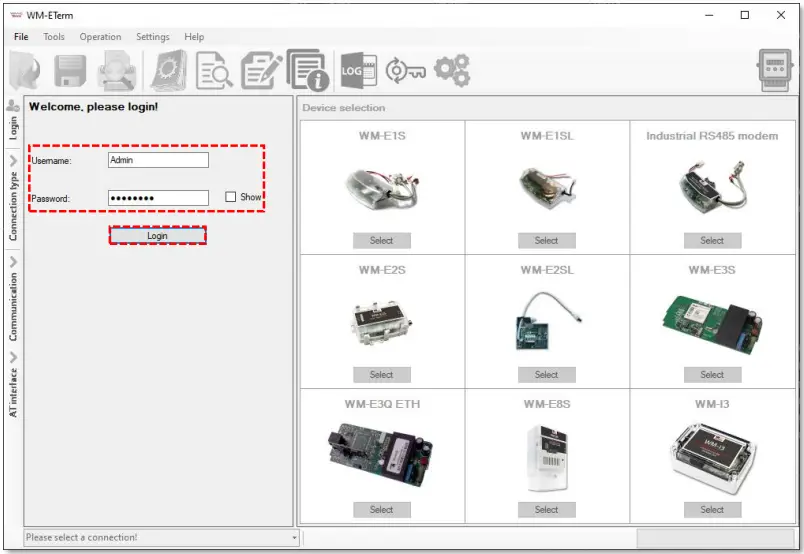Screen dimensions: 804x554
Task: Click the document magnifier read icon
Action: [x=214, y=71]
